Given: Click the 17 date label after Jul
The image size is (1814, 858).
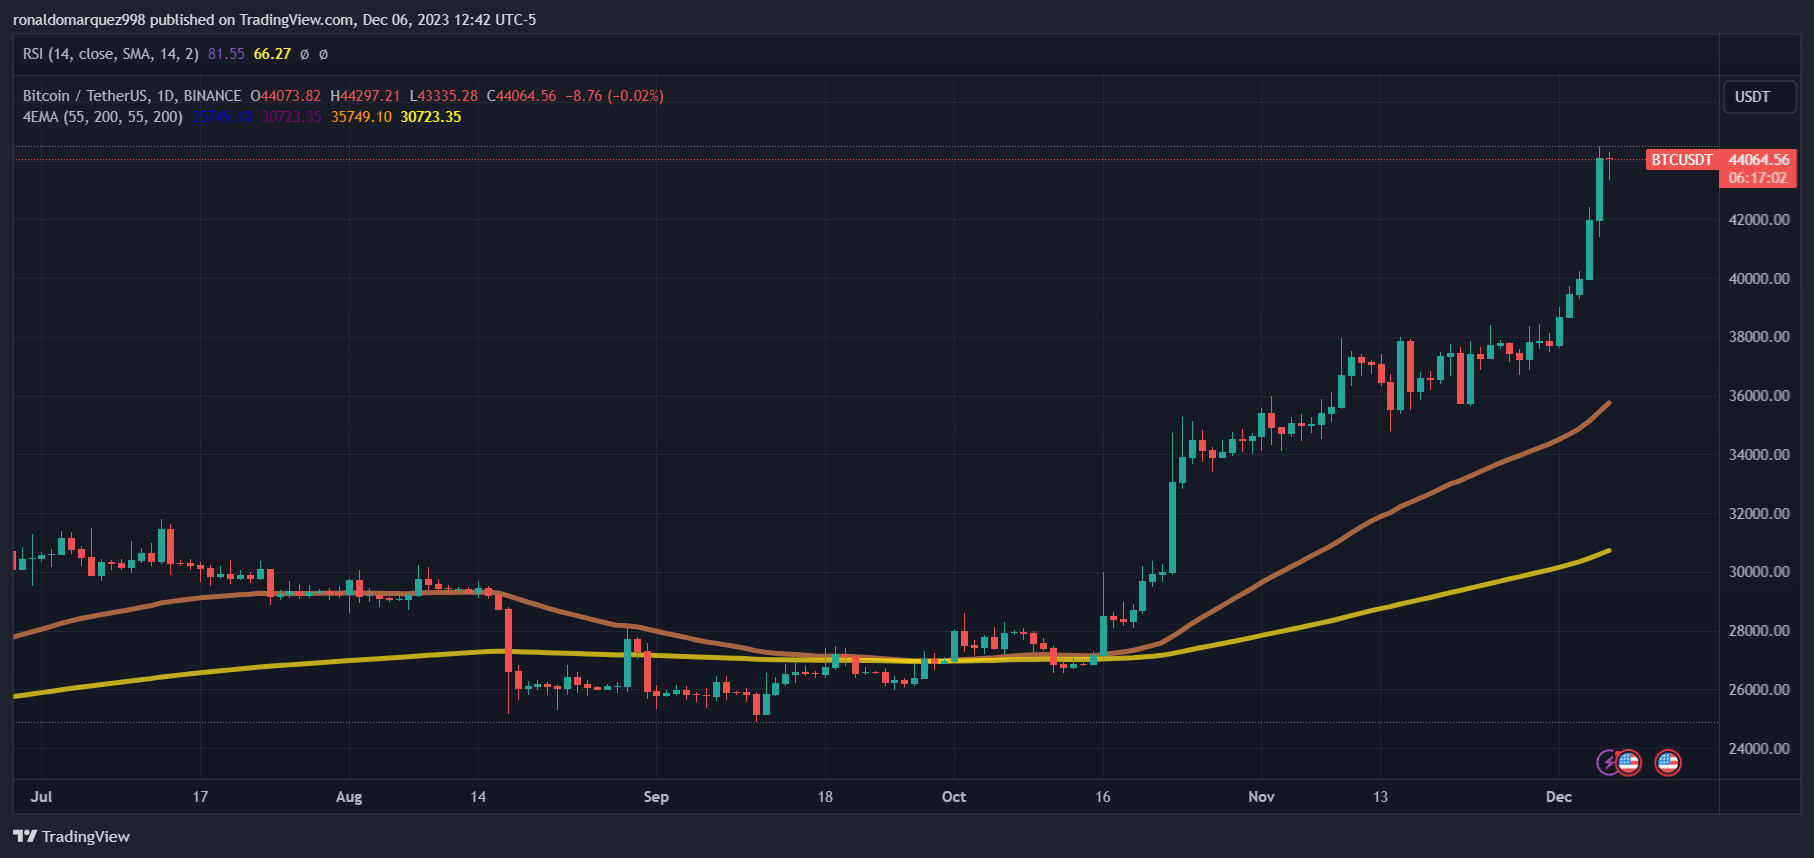Looking at the screenshot, I should tap(200, 797).
